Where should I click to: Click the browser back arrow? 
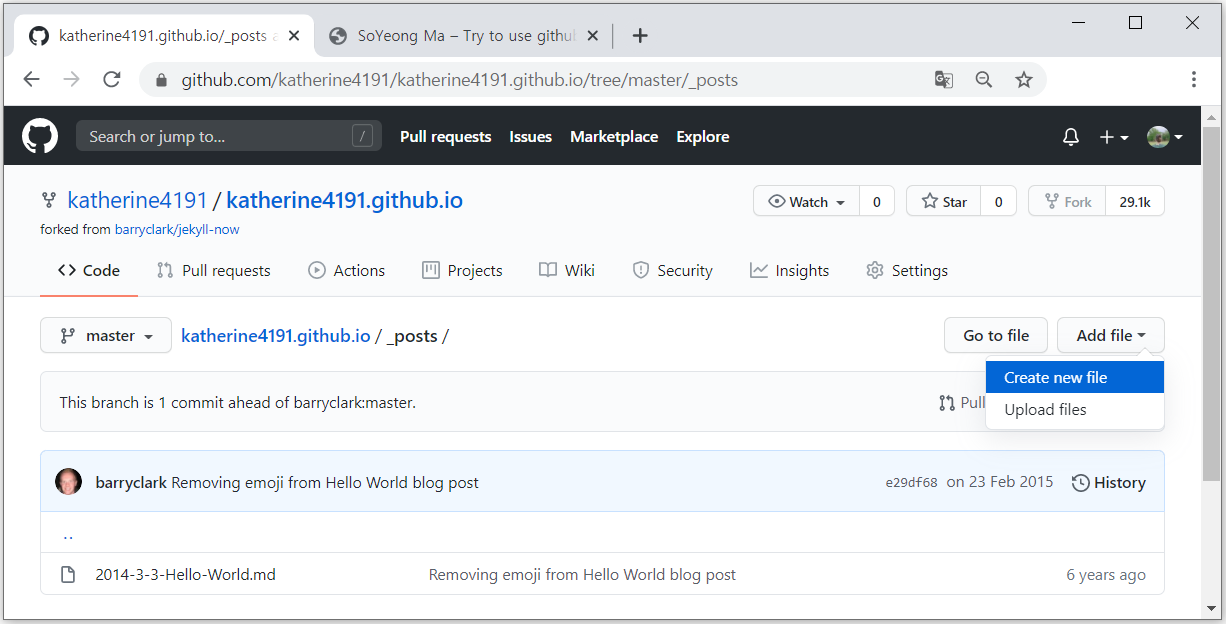click(x=32, y=80)
